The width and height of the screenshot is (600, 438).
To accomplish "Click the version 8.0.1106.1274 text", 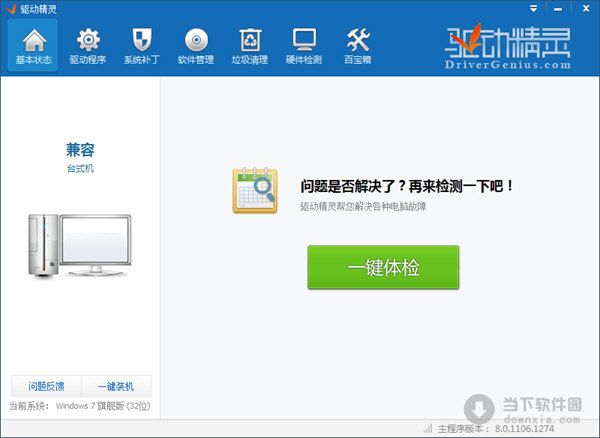I will point(524,429).
